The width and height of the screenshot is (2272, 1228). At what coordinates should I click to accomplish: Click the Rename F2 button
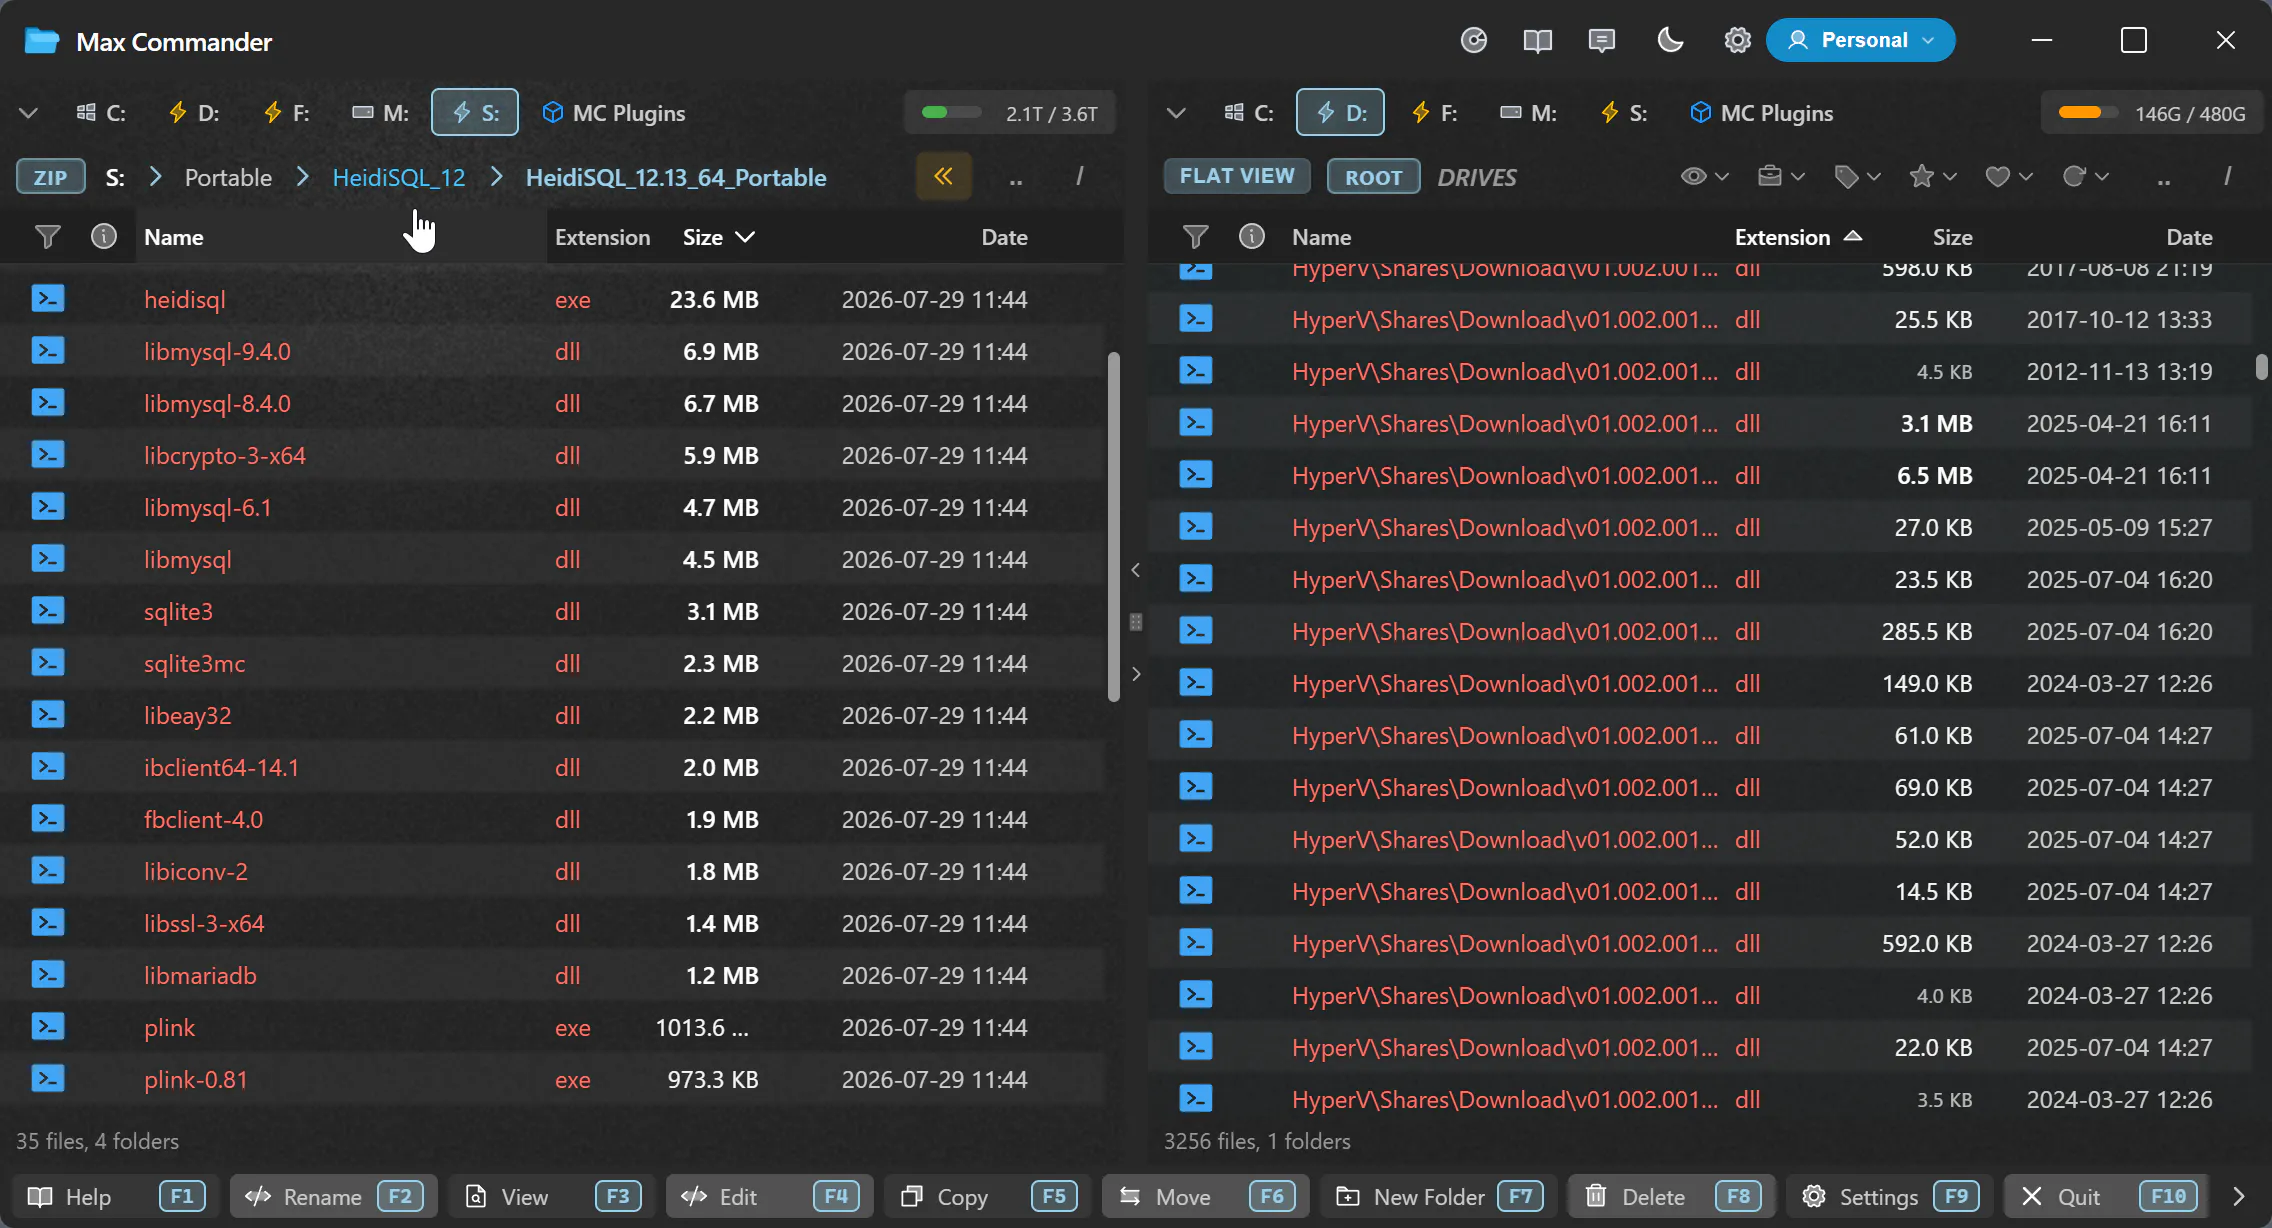(x=333, y=1196)
